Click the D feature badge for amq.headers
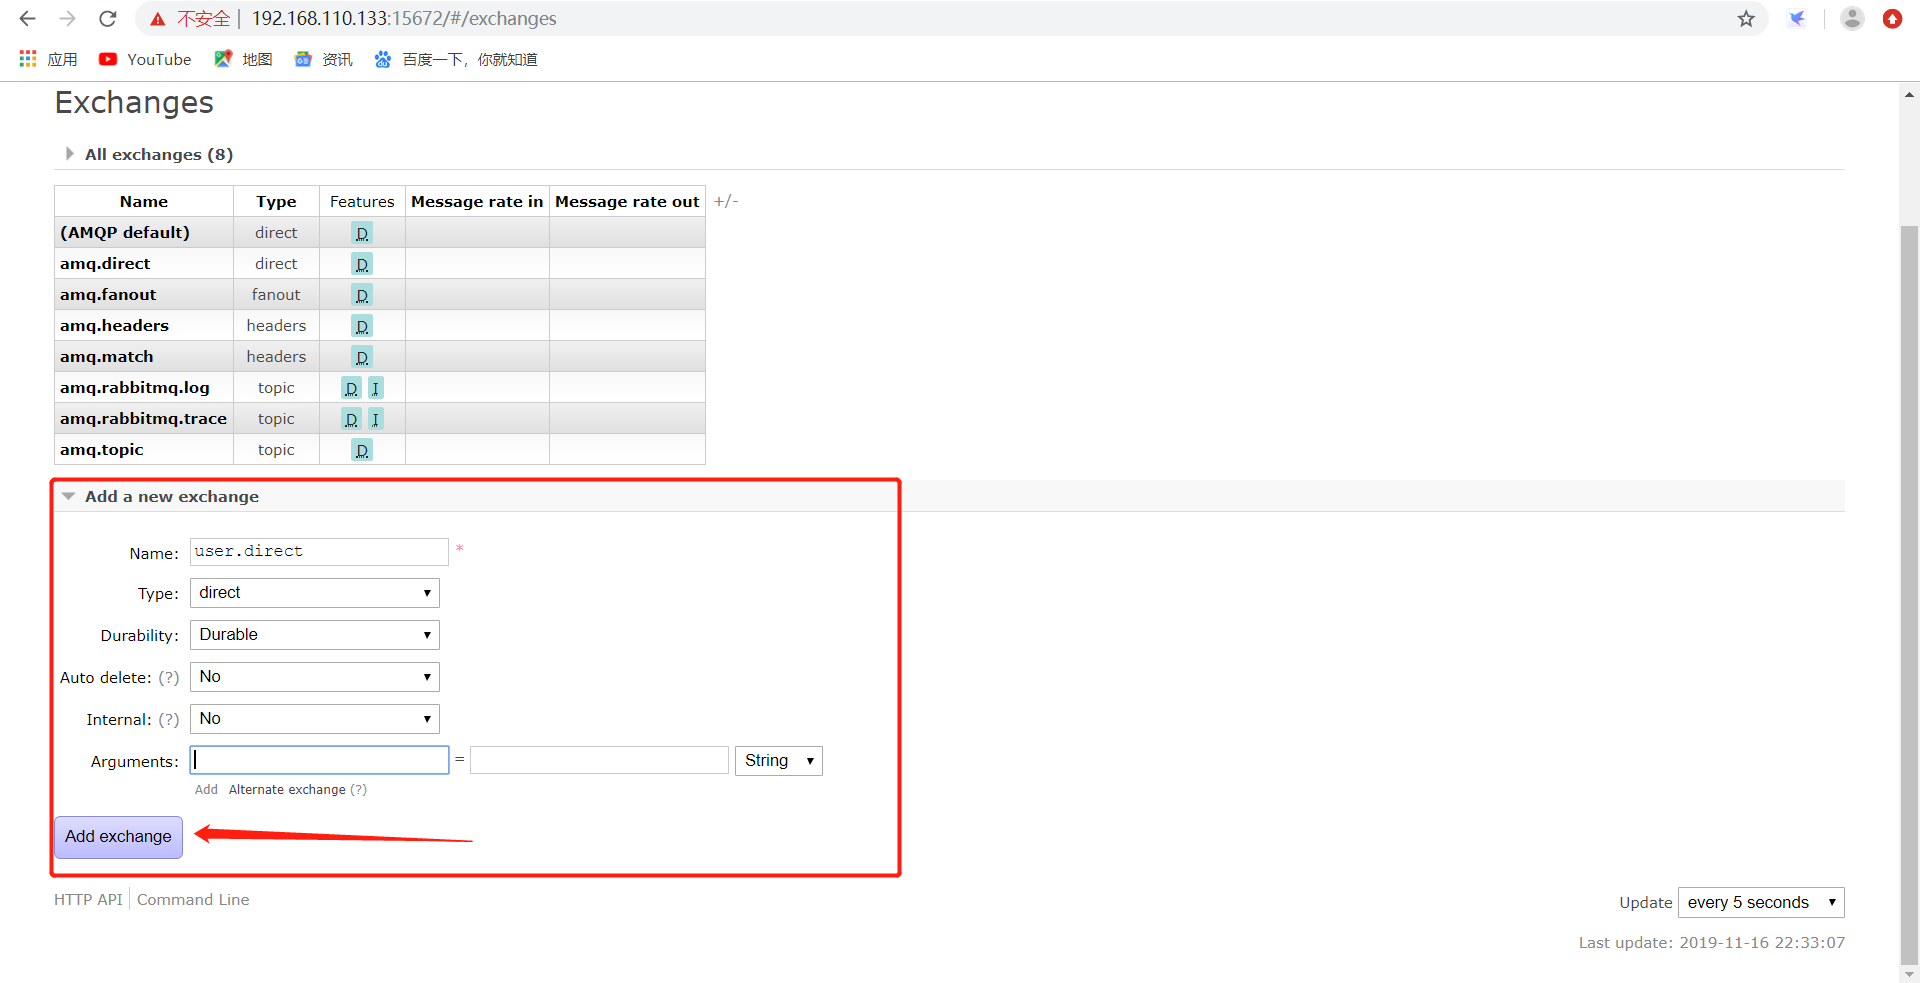Viewport: 1920px width, 983px height. pos(362,326)
